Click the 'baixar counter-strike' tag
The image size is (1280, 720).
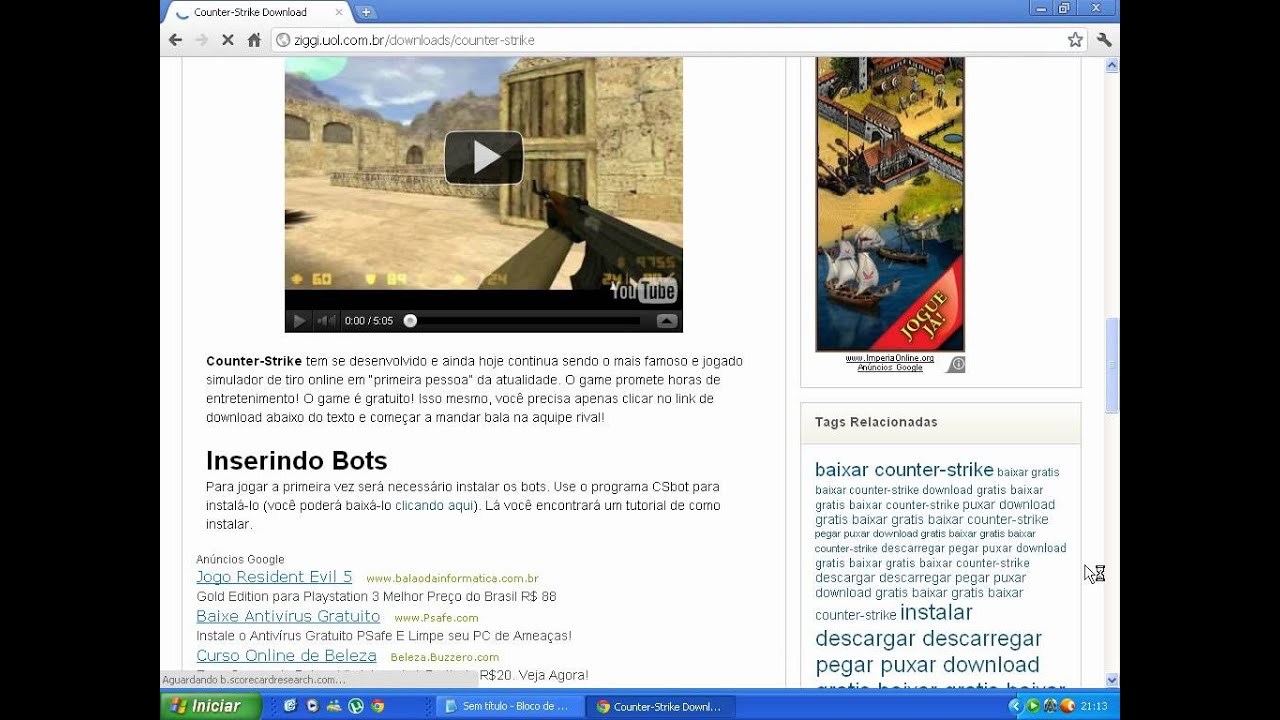(x=904, y=470)
